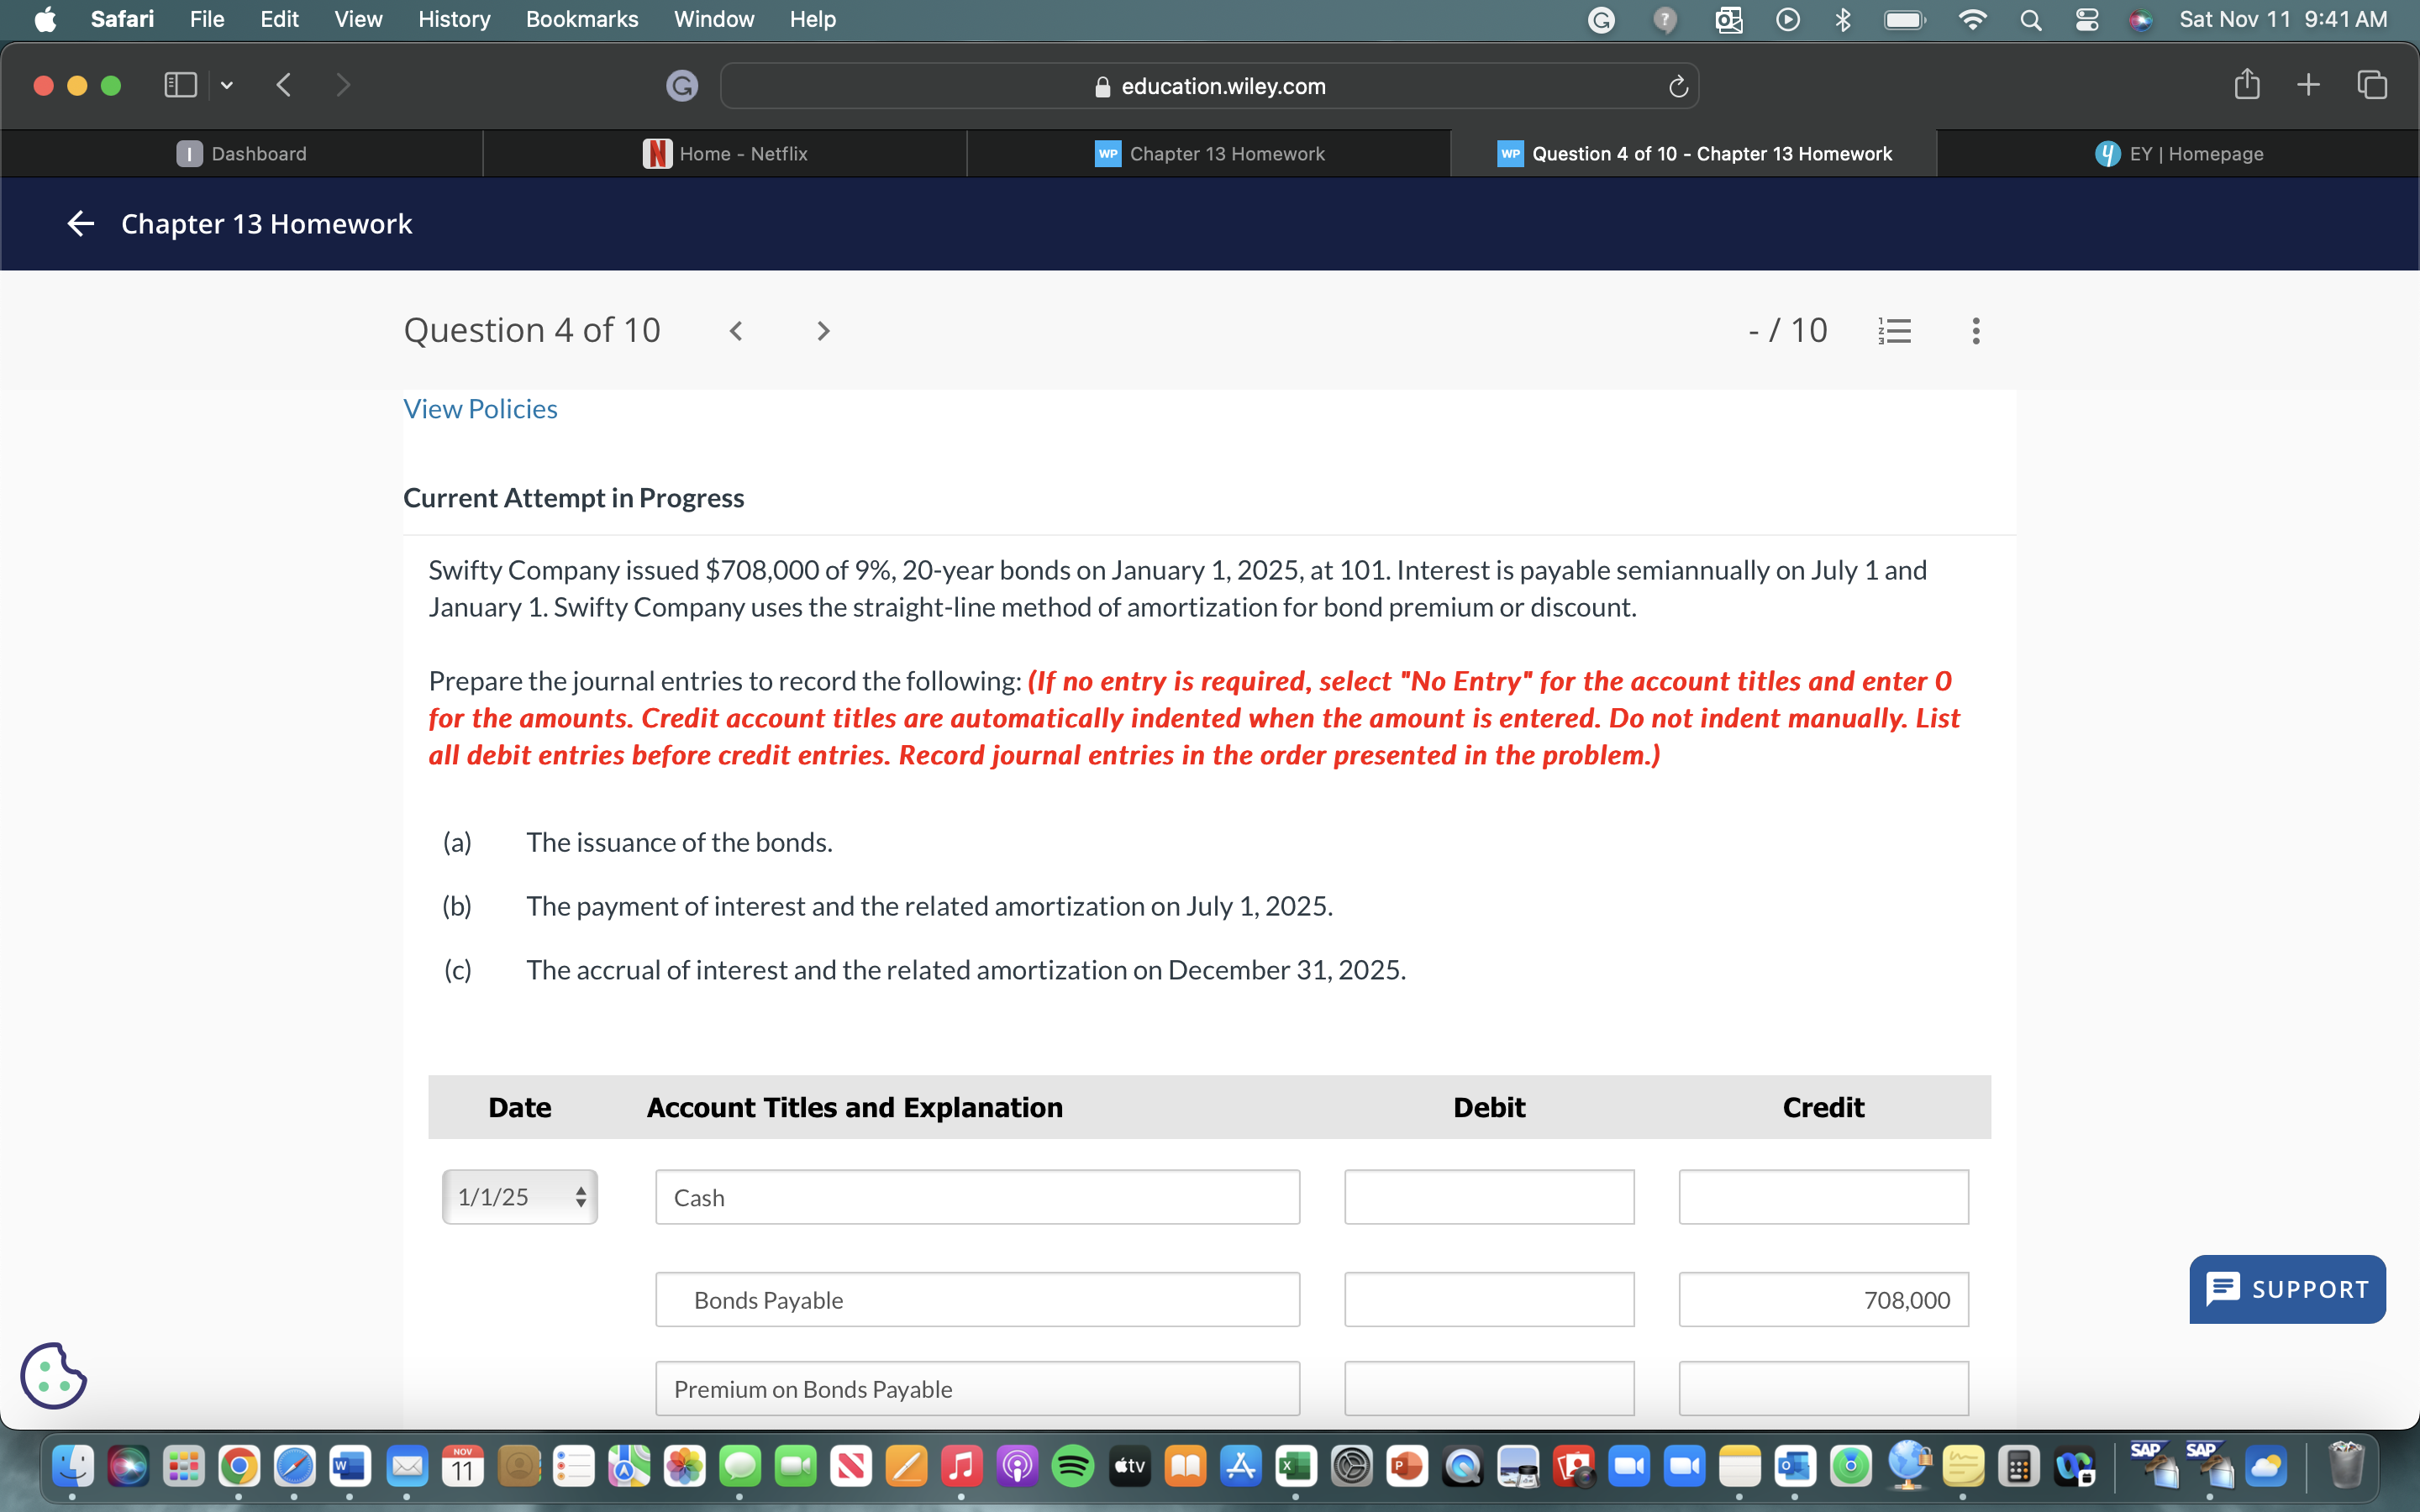
Task: Click the Safari share icon
Action: click(2246, 85)
